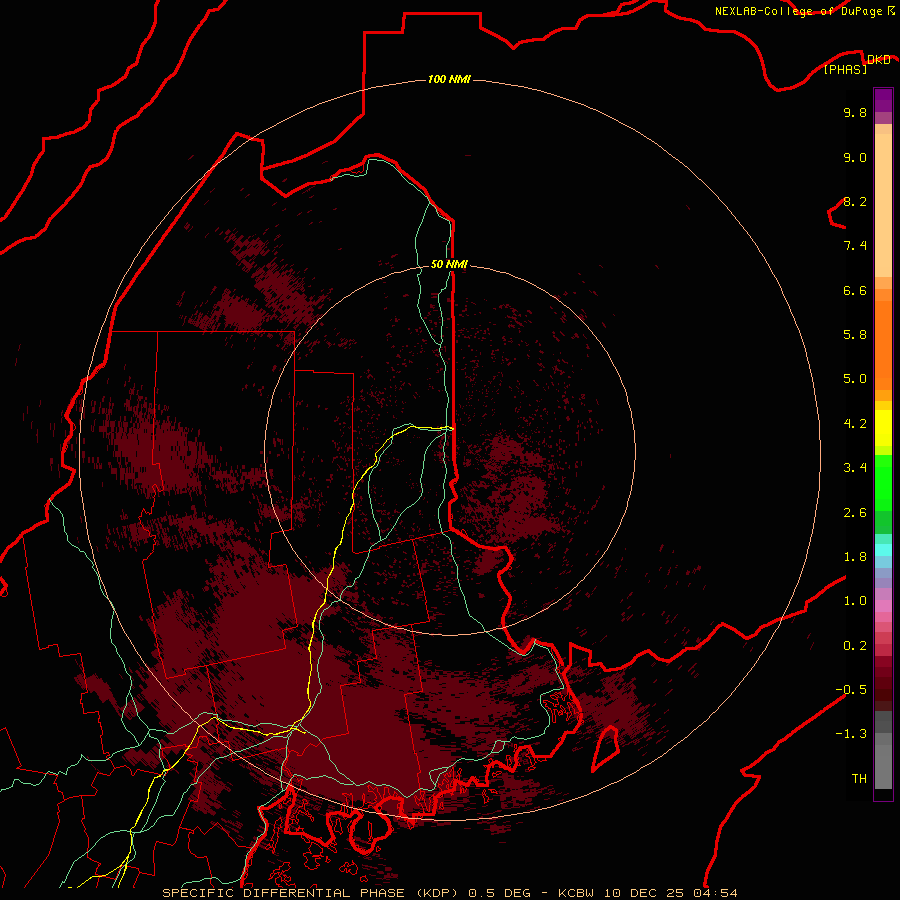Click the 8.2 scale label
This screenshot has height=900, width=900.
tap(855, 201)
